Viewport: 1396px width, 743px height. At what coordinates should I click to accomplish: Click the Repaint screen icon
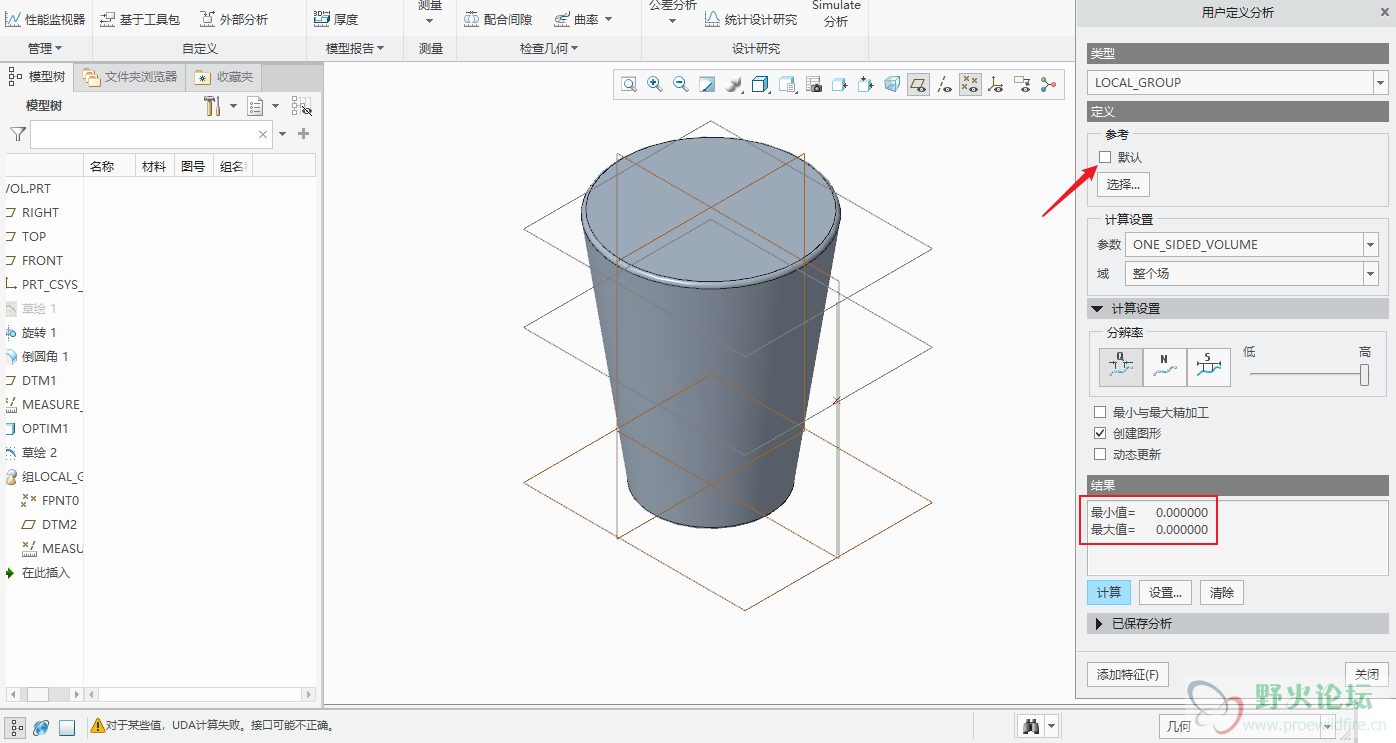(x=707, y=85)
